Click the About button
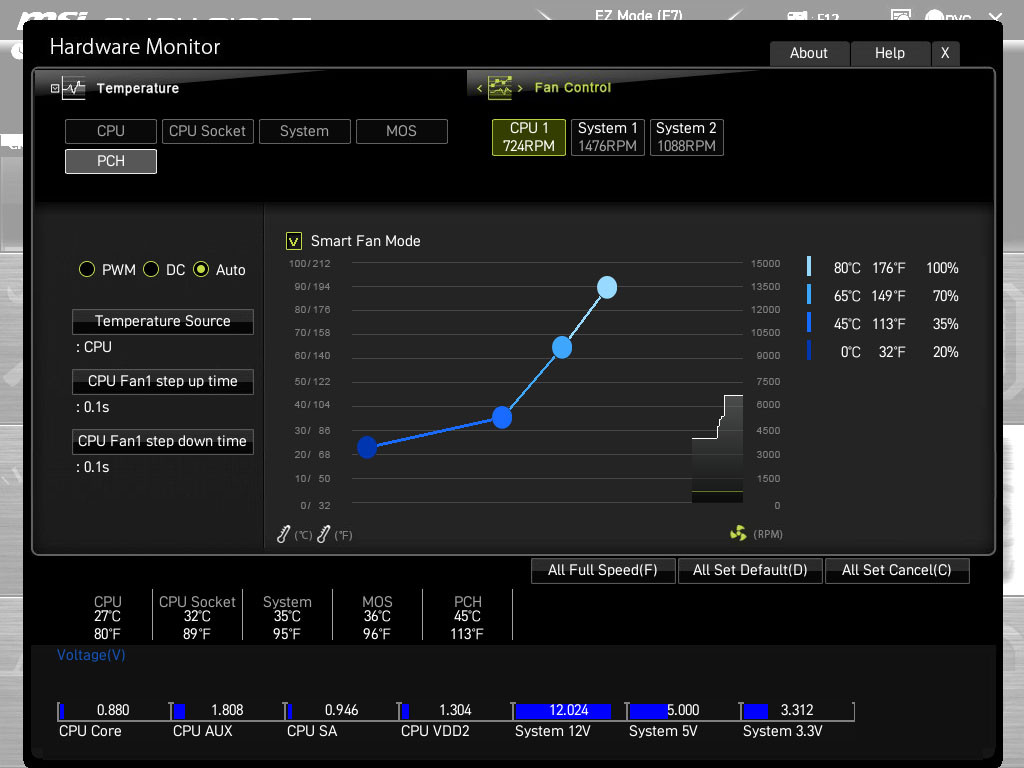This screenshot has height=768, width=1024. [x=809, y=54]
